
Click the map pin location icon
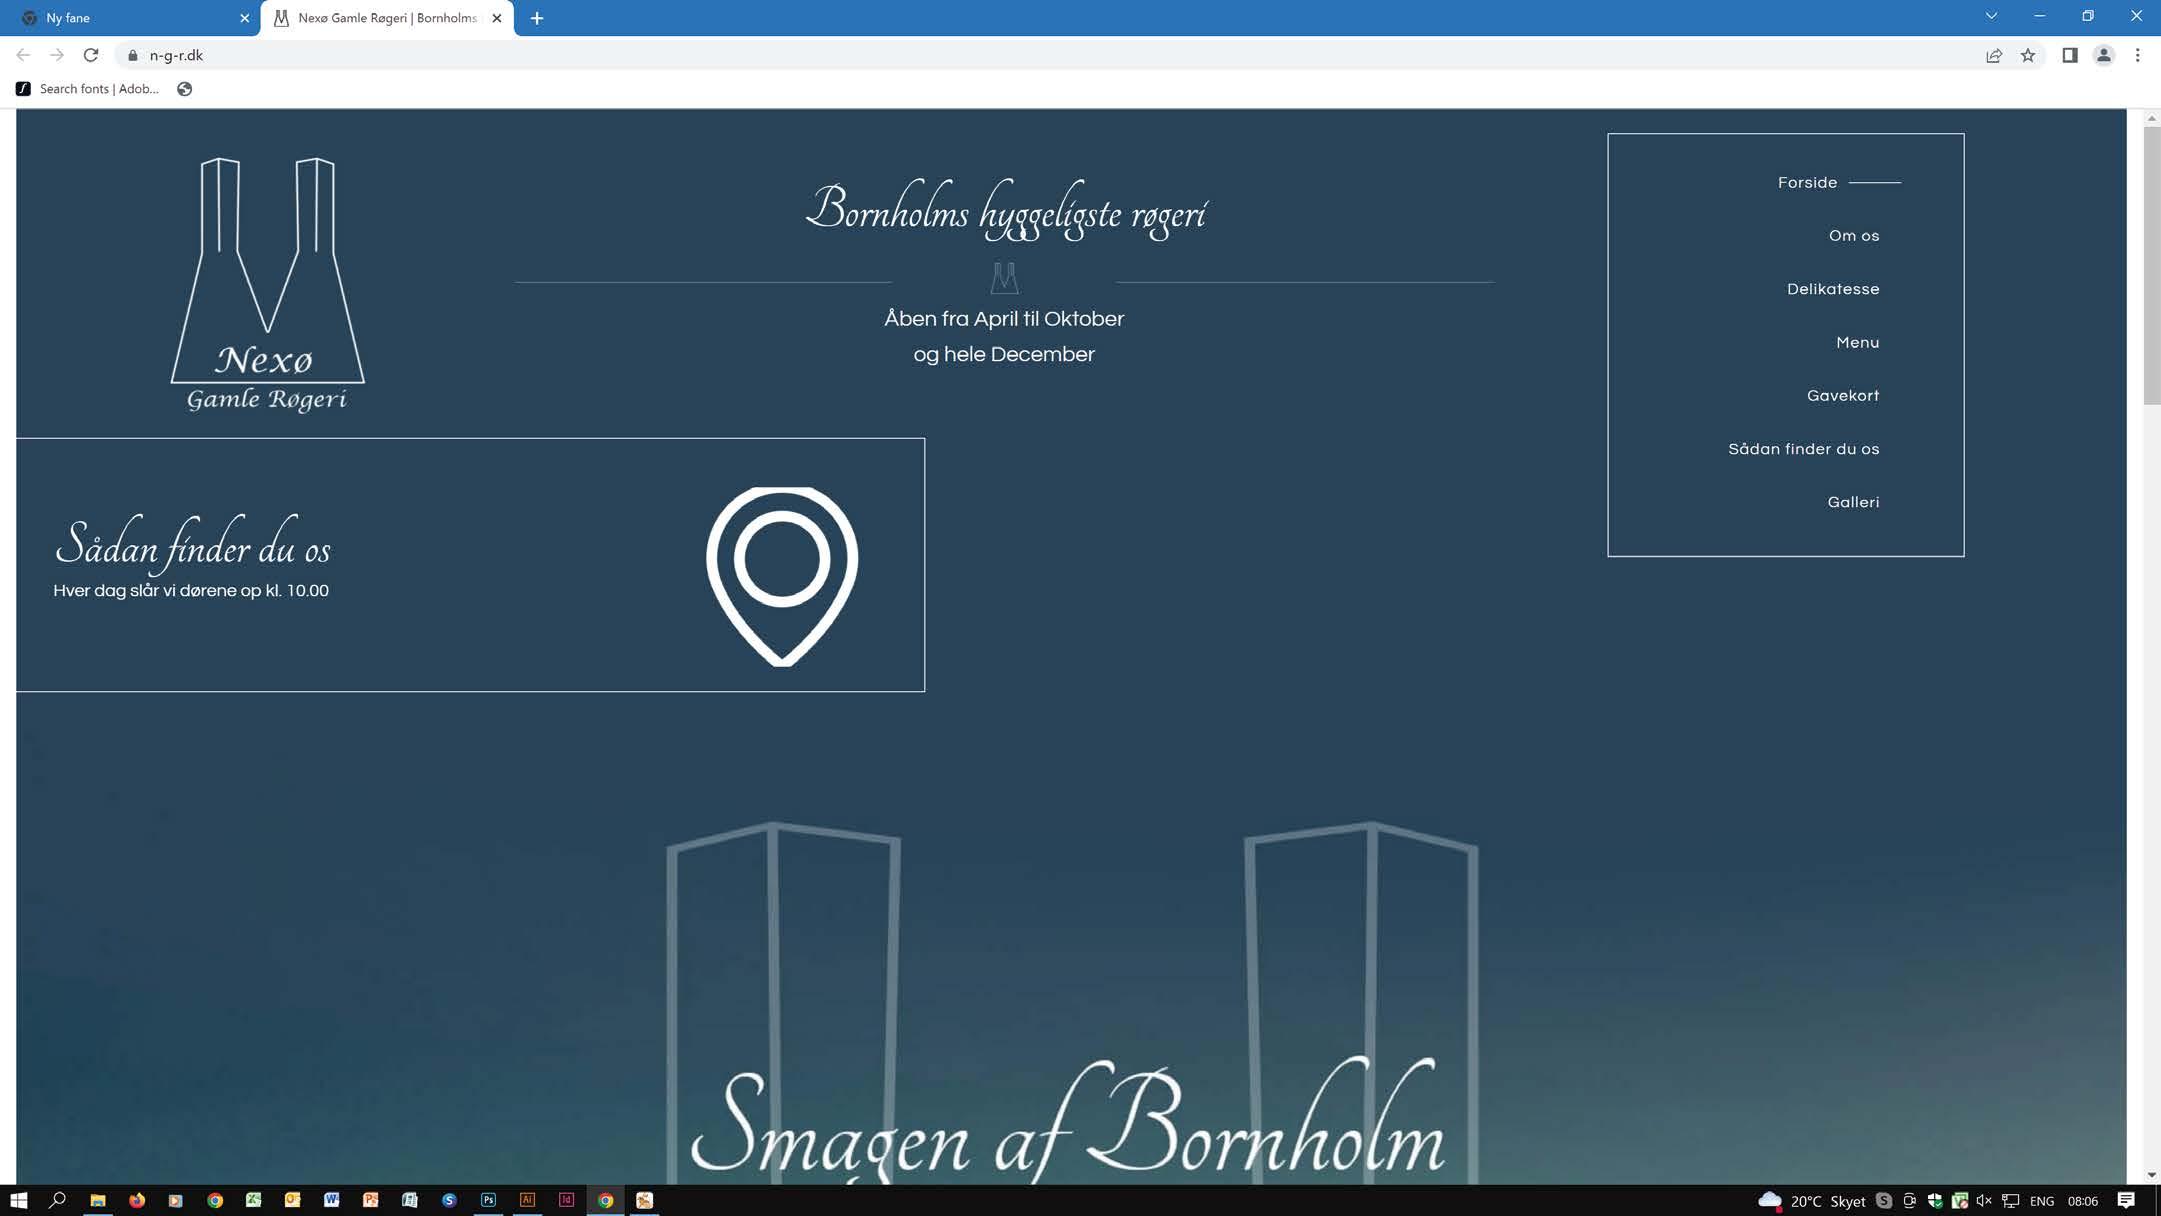(x=781, y=575)
